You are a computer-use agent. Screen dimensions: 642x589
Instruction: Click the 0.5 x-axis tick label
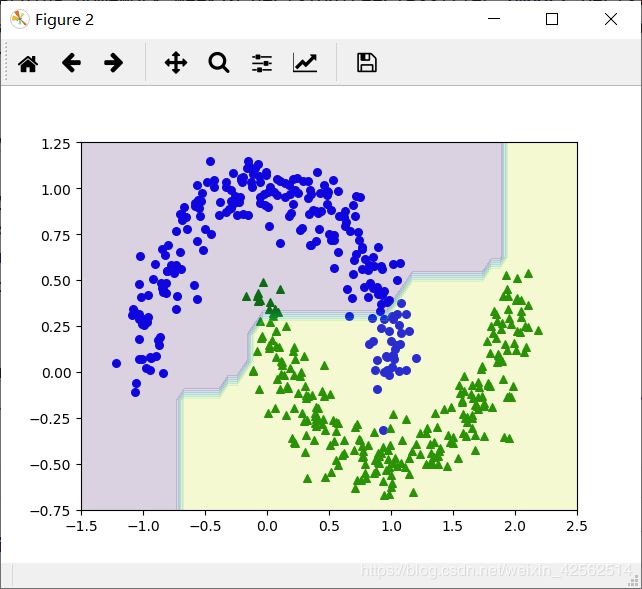329,526
